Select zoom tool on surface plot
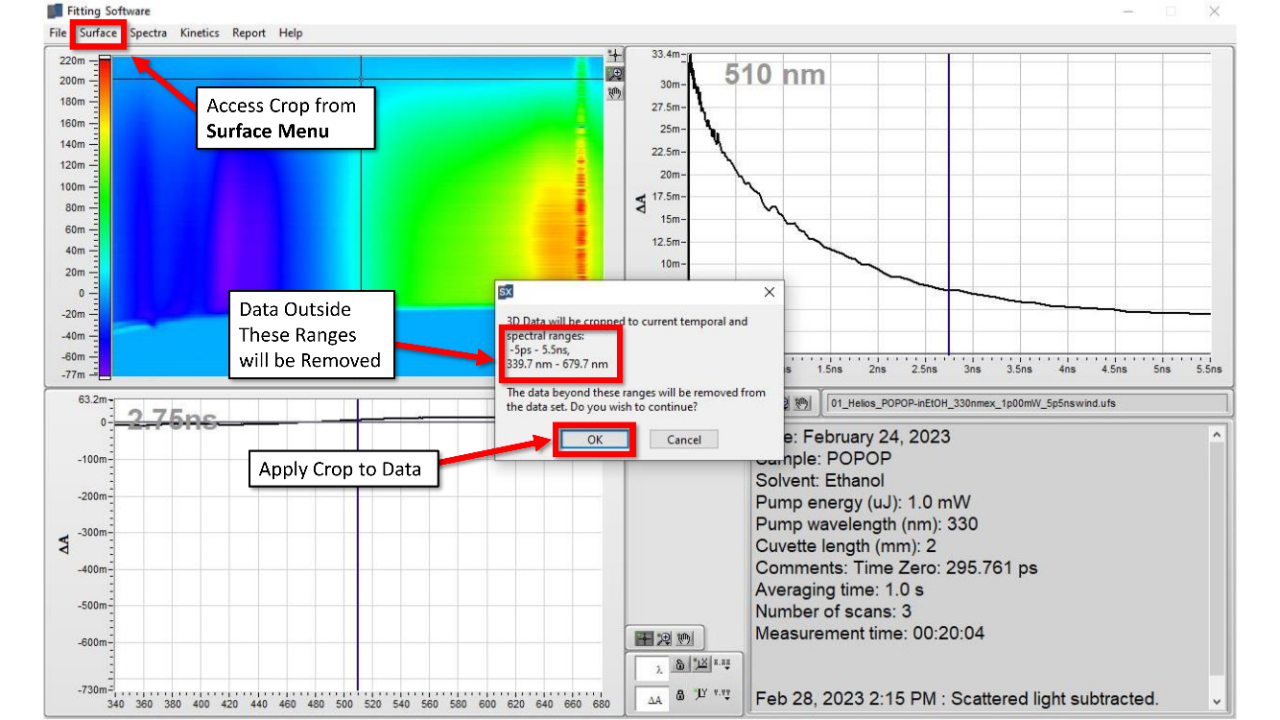This screenshot has height=720, width=1280. point(615,74)
